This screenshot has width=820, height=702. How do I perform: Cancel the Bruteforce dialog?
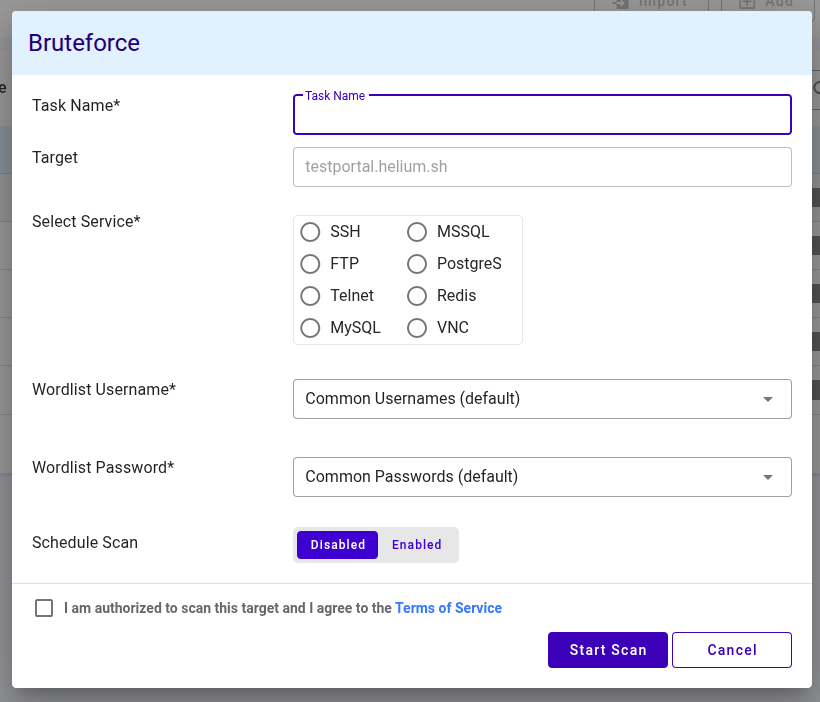pyautogui.click(x=732, y=650)
